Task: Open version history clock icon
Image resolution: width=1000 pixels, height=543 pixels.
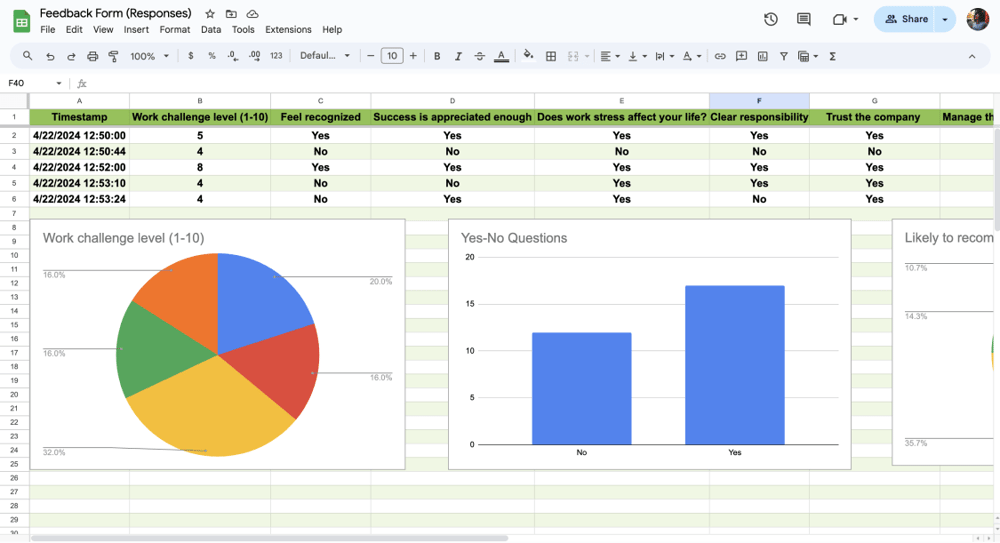Action: [x=771, y=19]
